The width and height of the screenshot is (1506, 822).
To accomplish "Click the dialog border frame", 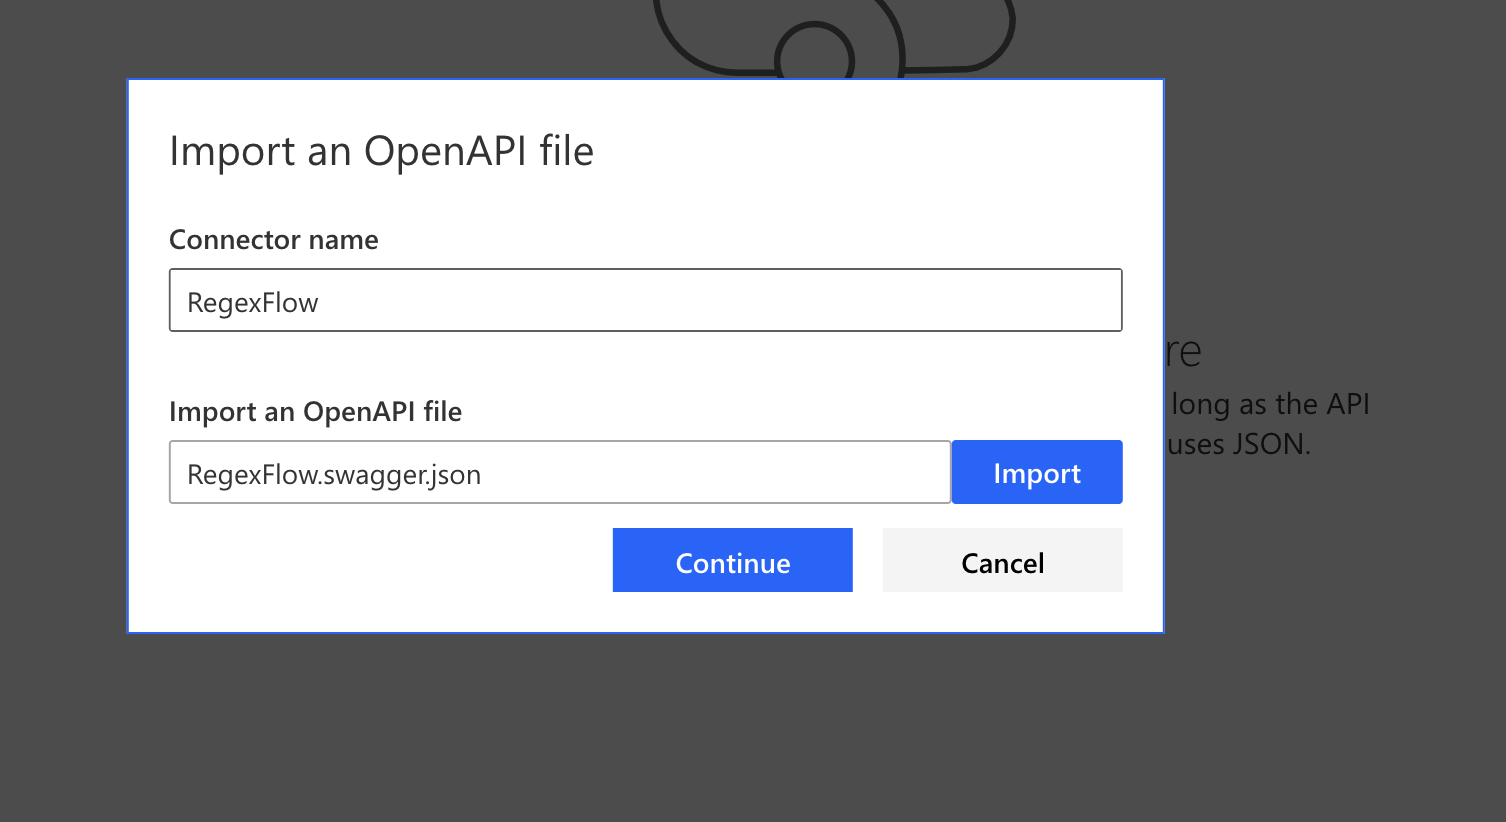I will coord(645,78).
